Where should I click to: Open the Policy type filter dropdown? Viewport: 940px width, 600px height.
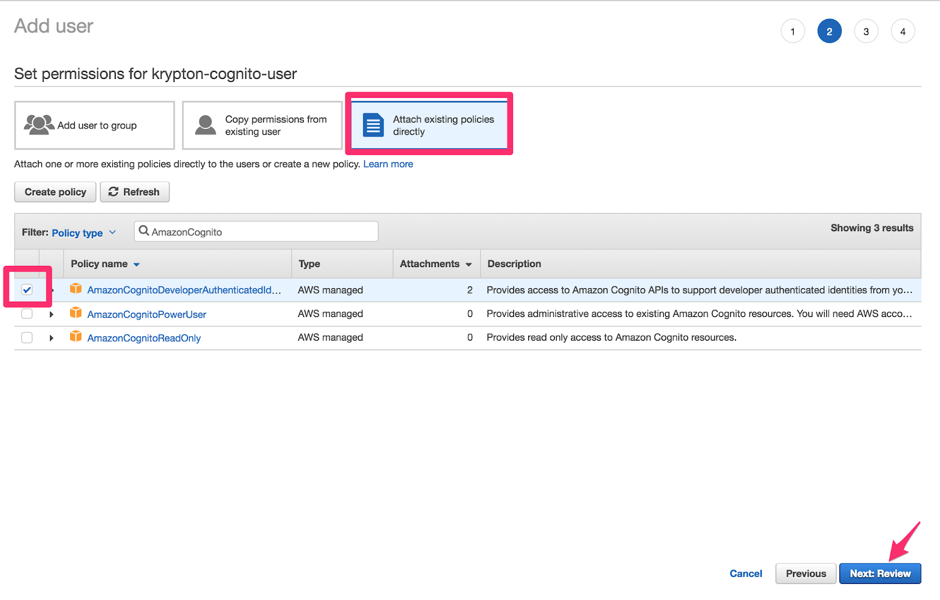pyautogui.click(x=84, y=233)
